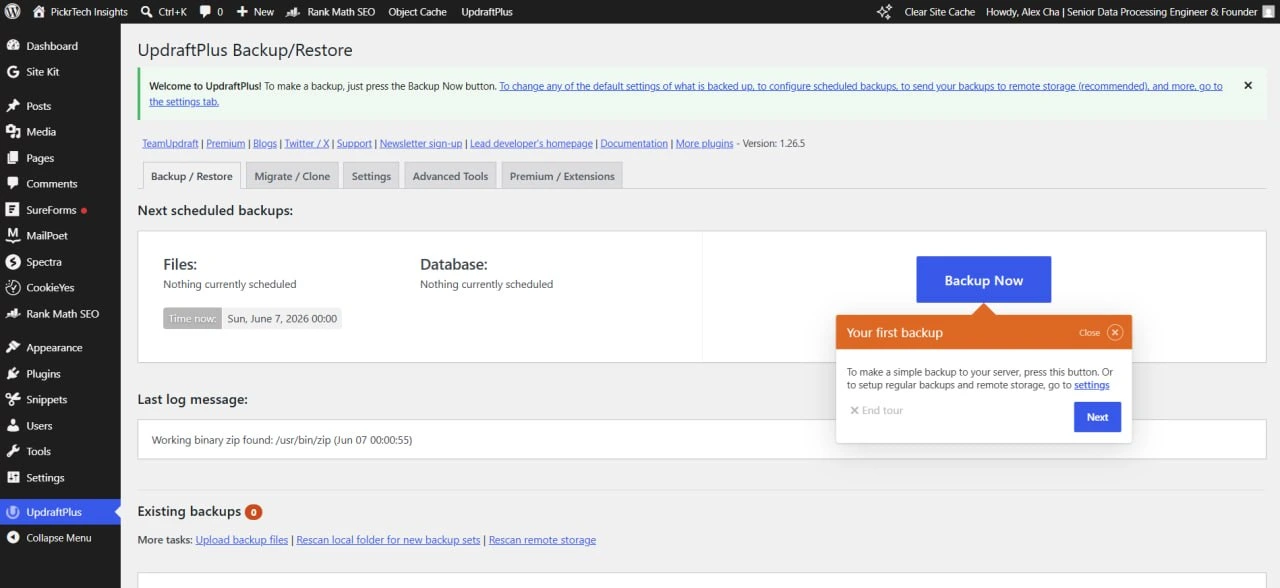Collapse the admin sidebar menu
This screenshot has height=588, width=1280.
60,538
